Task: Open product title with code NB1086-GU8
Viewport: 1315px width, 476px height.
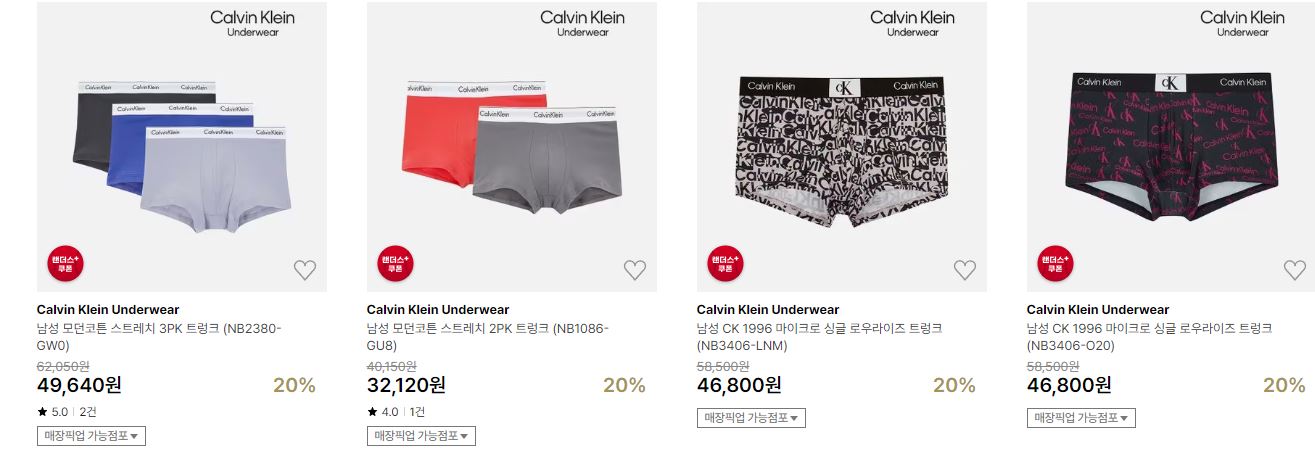Action: point(488,337)
